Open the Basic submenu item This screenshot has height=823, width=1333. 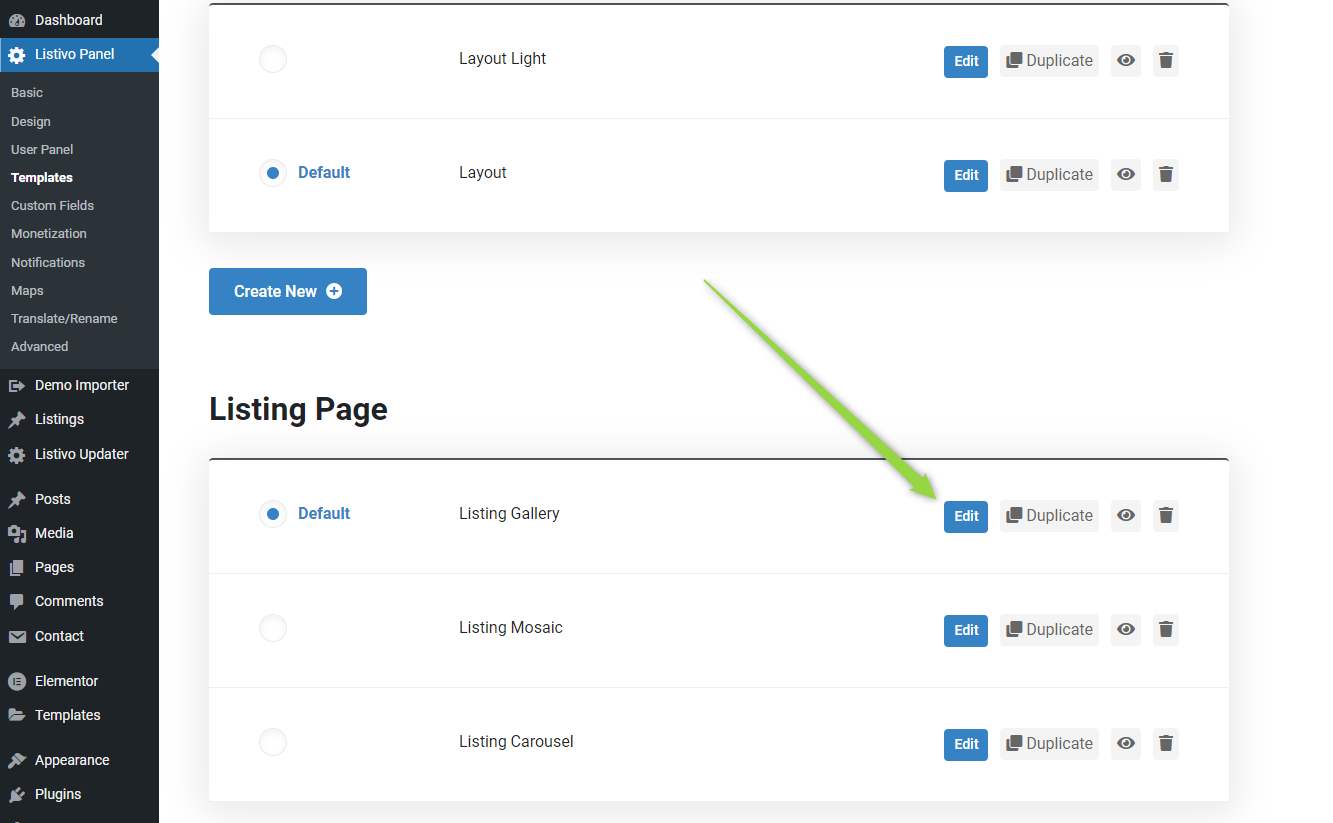click(27, 93)
